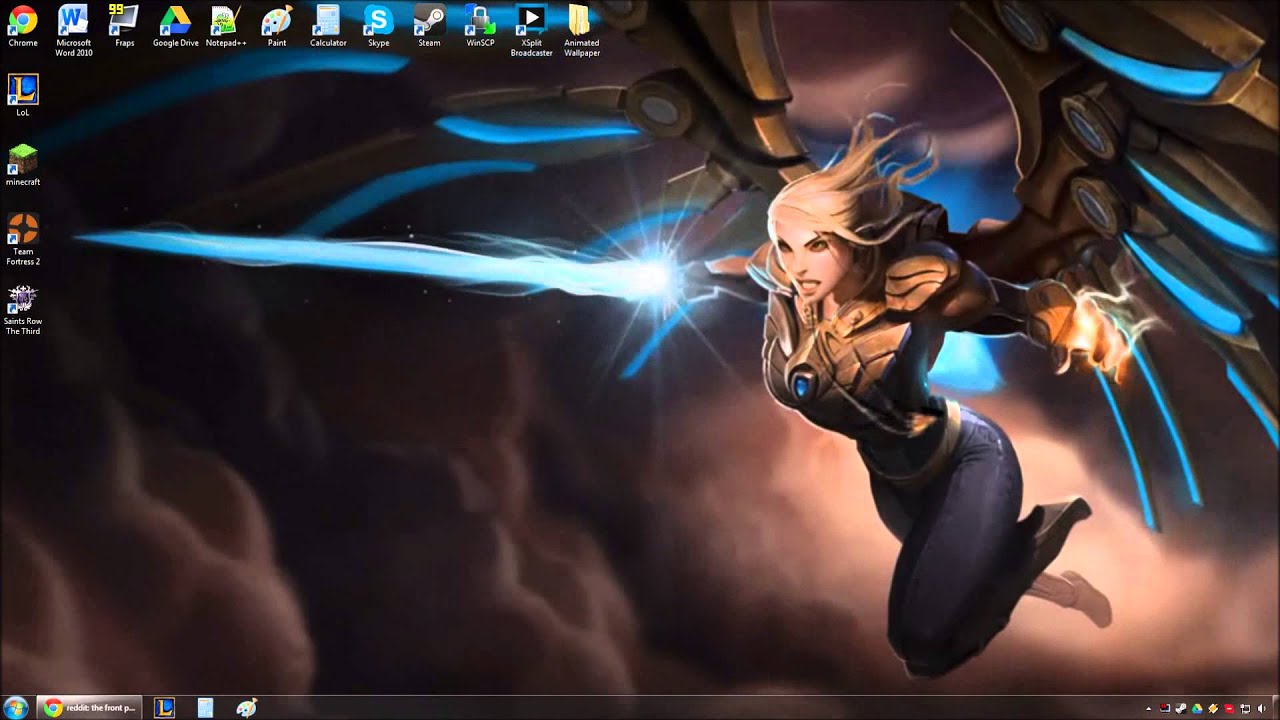Screen dimensions: 1280x720
Task: Click the Steam system tray icon
Action: tap(1181, 709)
